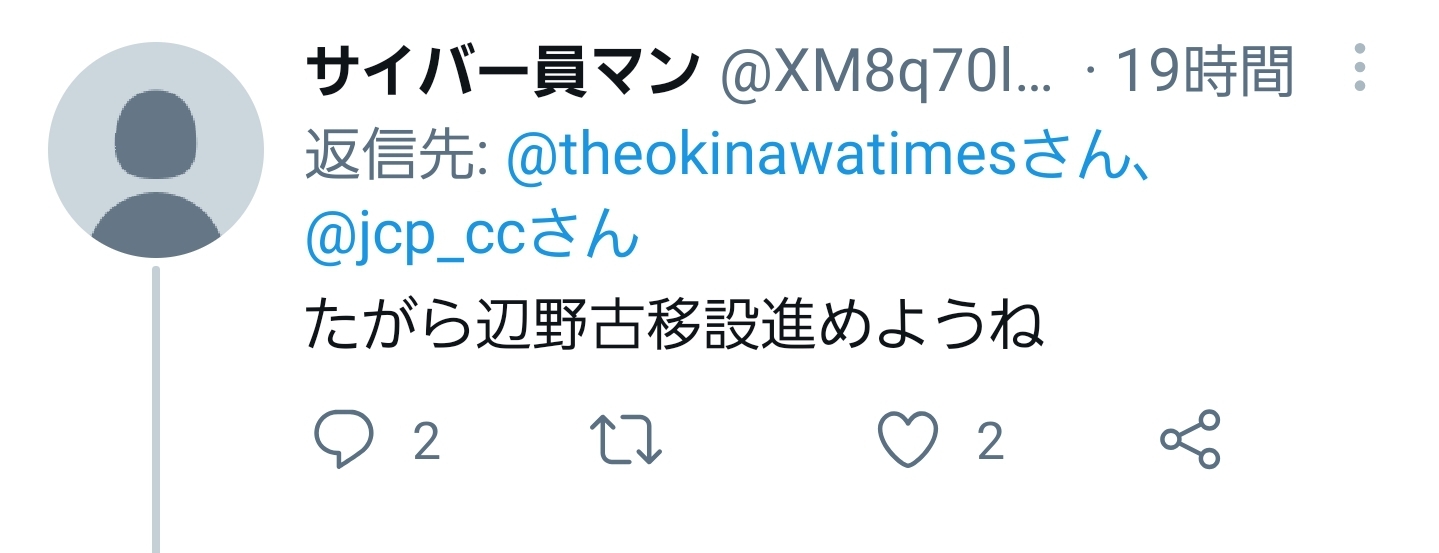Viewport: 1439px width, 553px height.
Task: Open the default profile avatar picture
Action: [156, 150]
